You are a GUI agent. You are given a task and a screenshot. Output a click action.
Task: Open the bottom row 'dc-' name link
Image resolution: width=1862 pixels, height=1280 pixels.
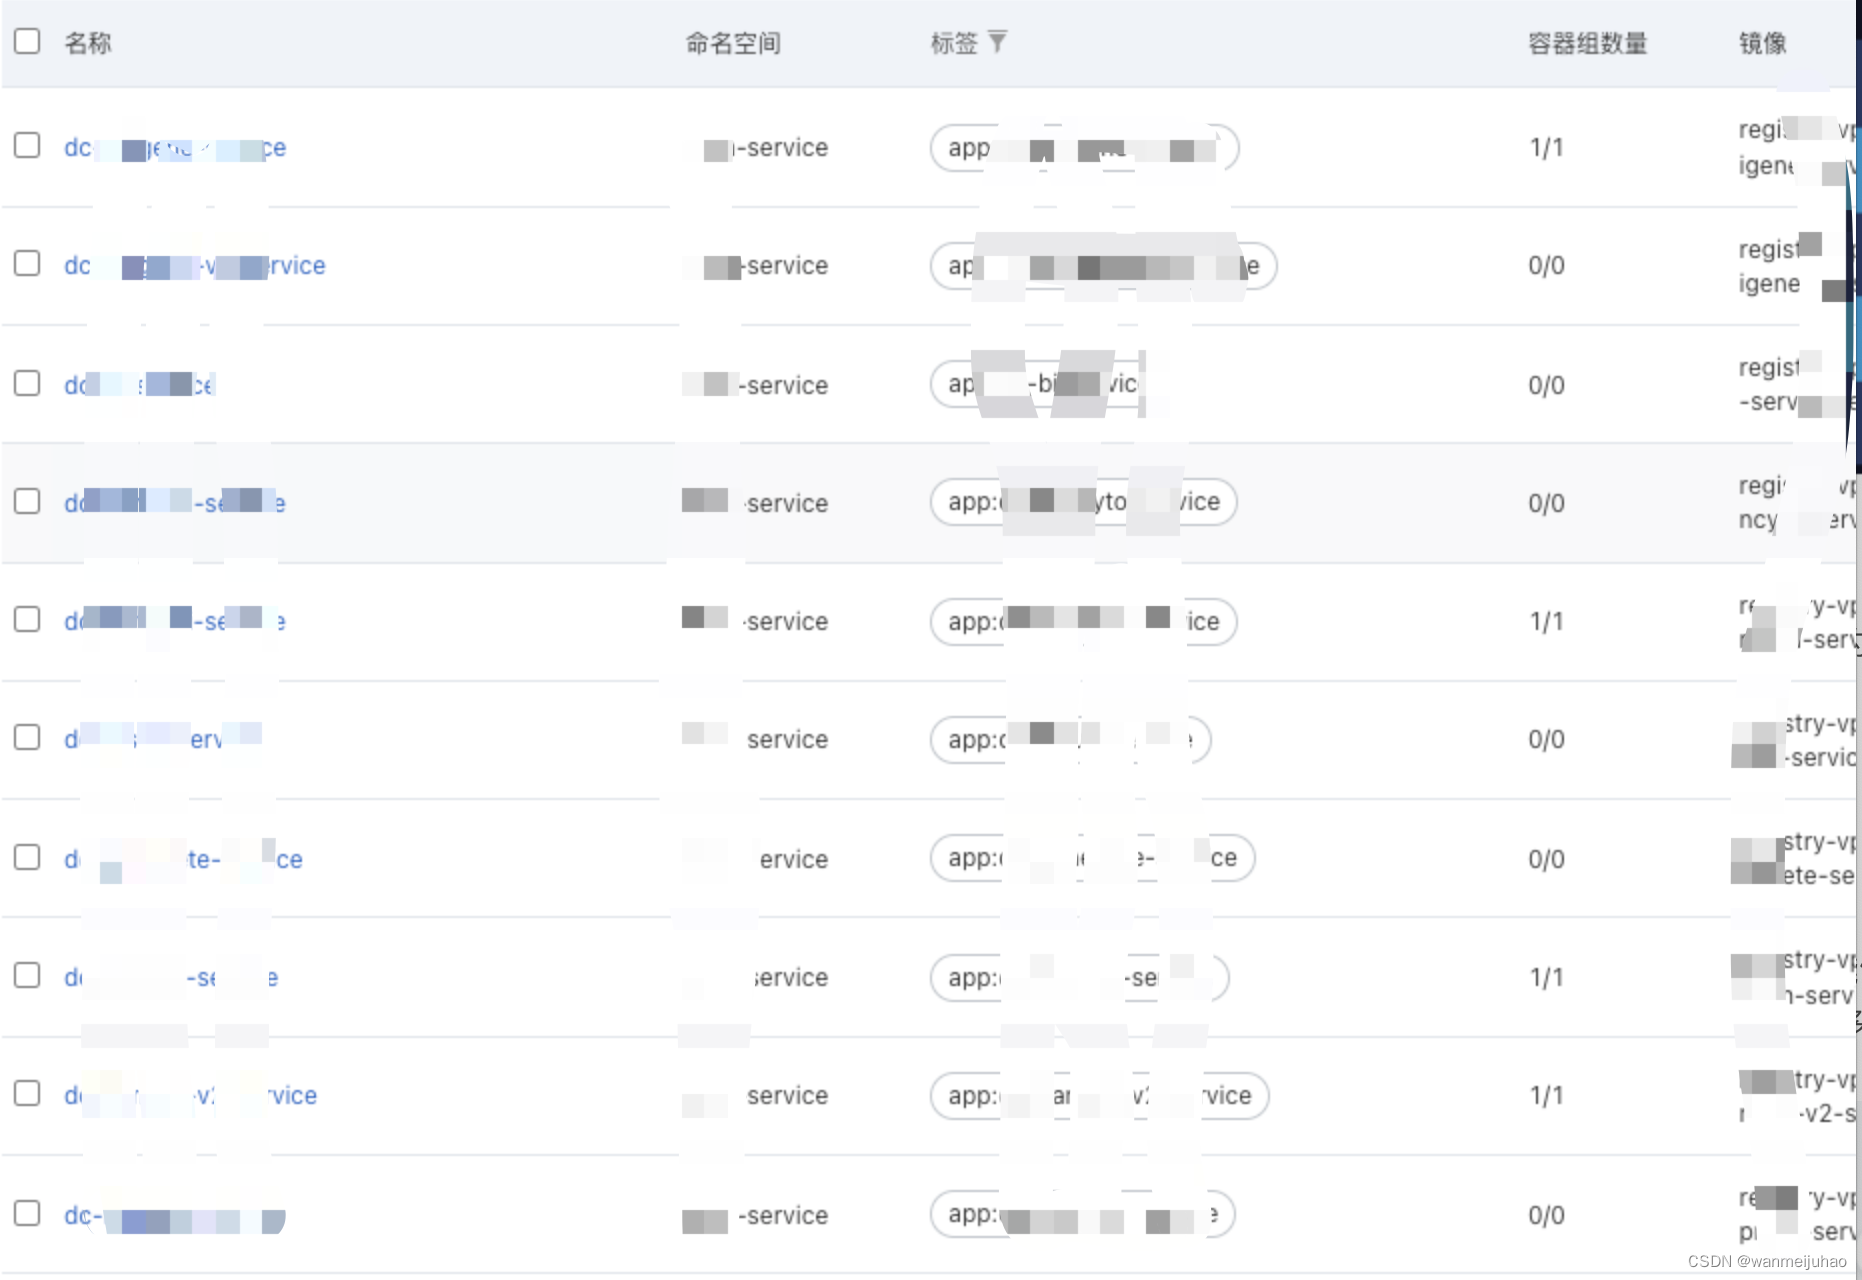(x=175, y=1217)
